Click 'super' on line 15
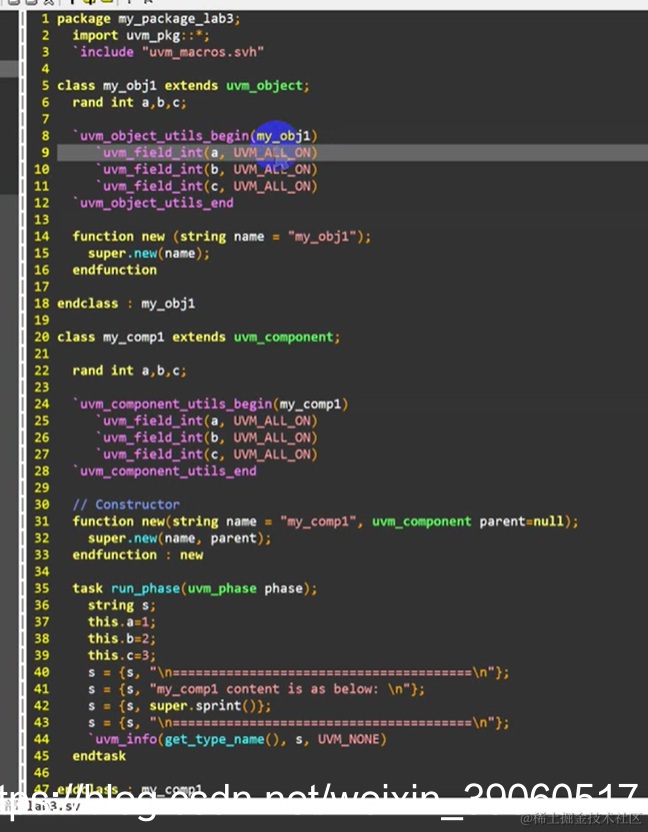Image resolution: width=648 pixels, height=832 pixels. point(107,254)
